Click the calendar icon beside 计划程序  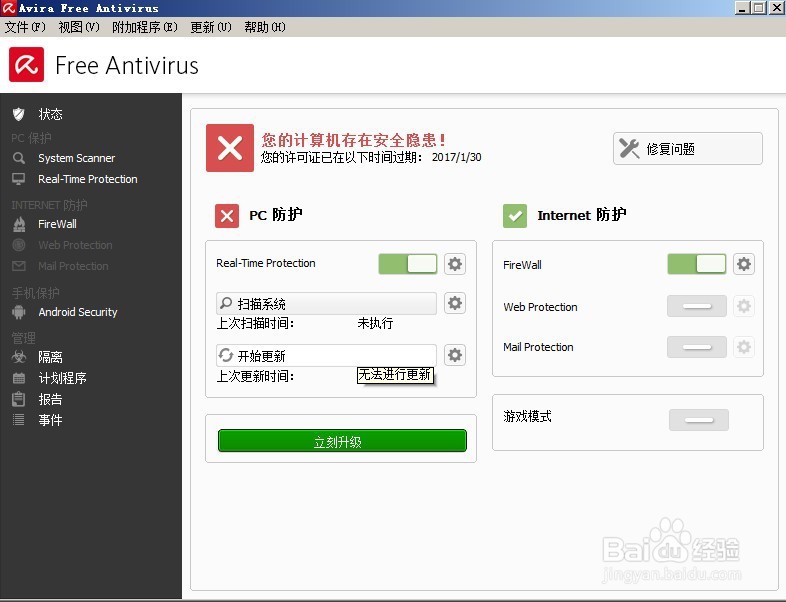19,378
